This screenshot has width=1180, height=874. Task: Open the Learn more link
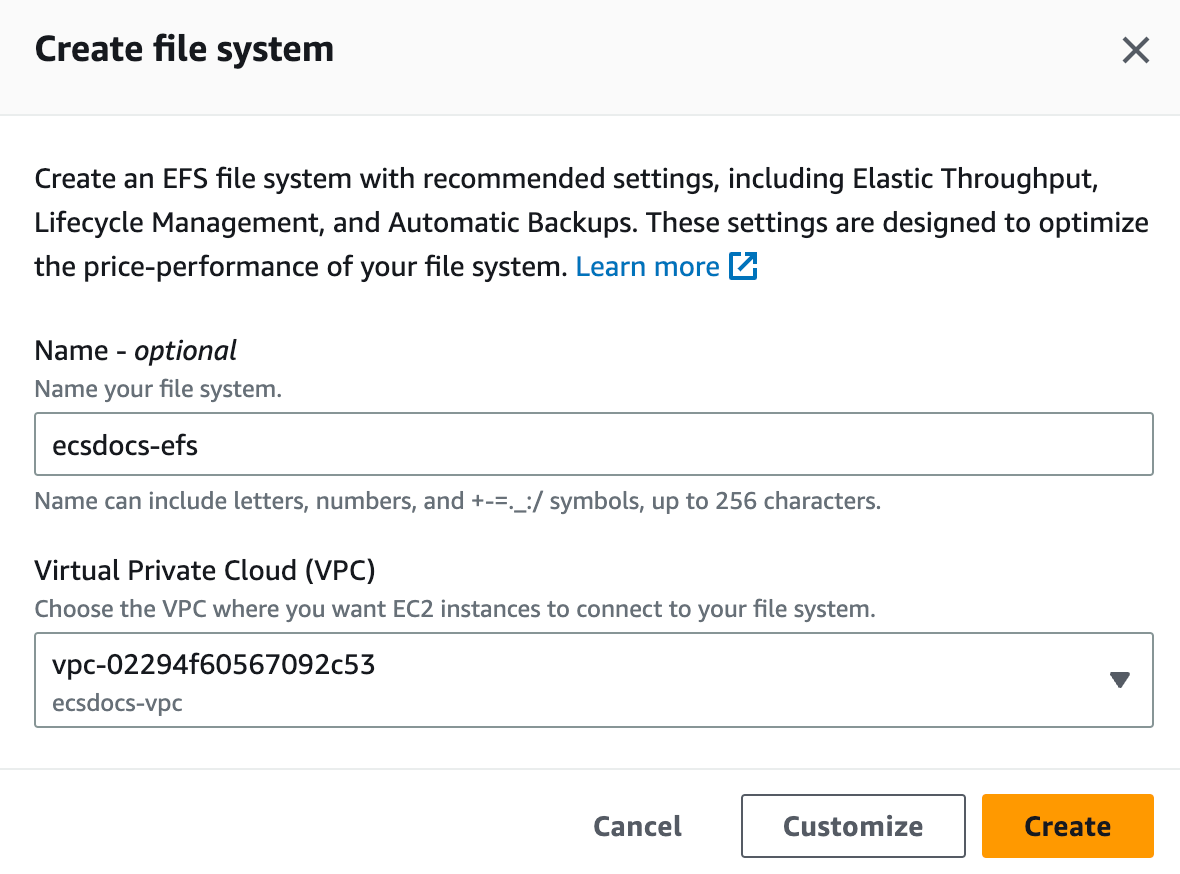(x=647, y=267)
